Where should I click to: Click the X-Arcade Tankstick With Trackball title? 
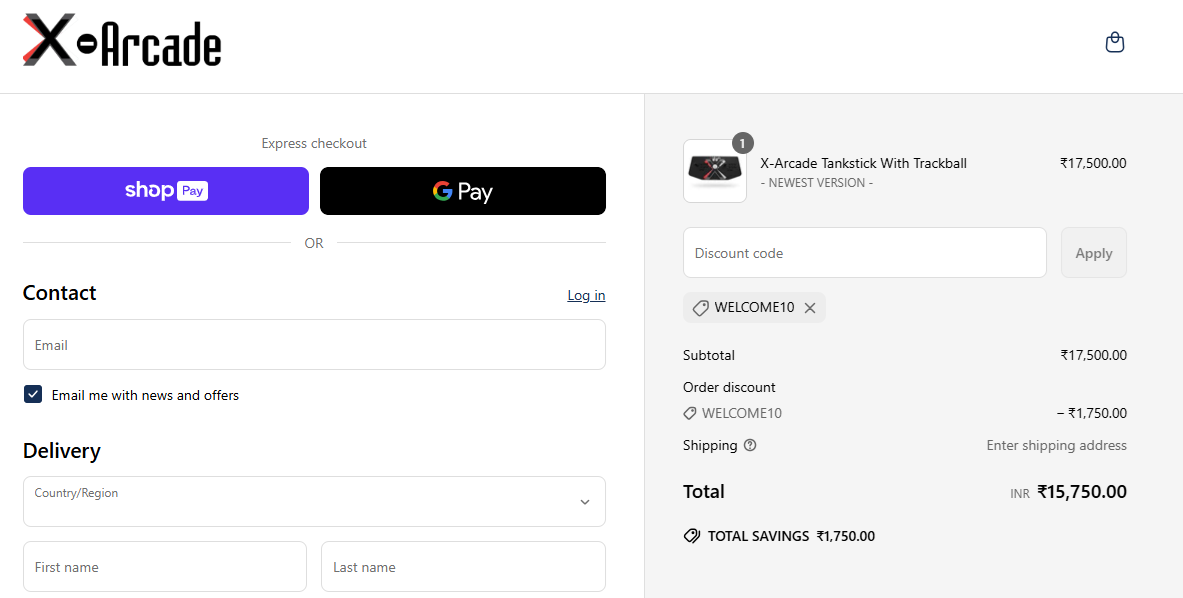[x=863, y=163]
